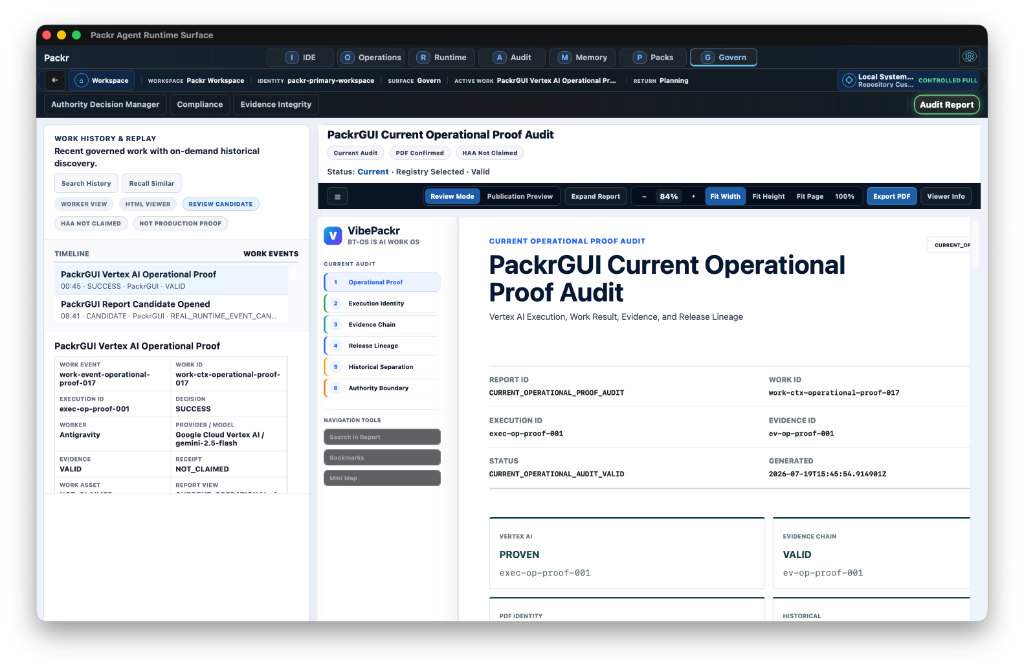The height and width of the screenshot is (669, 1024).
Task: Enable Review Mode
Action: pyautogui.click(x=452, y=197)
